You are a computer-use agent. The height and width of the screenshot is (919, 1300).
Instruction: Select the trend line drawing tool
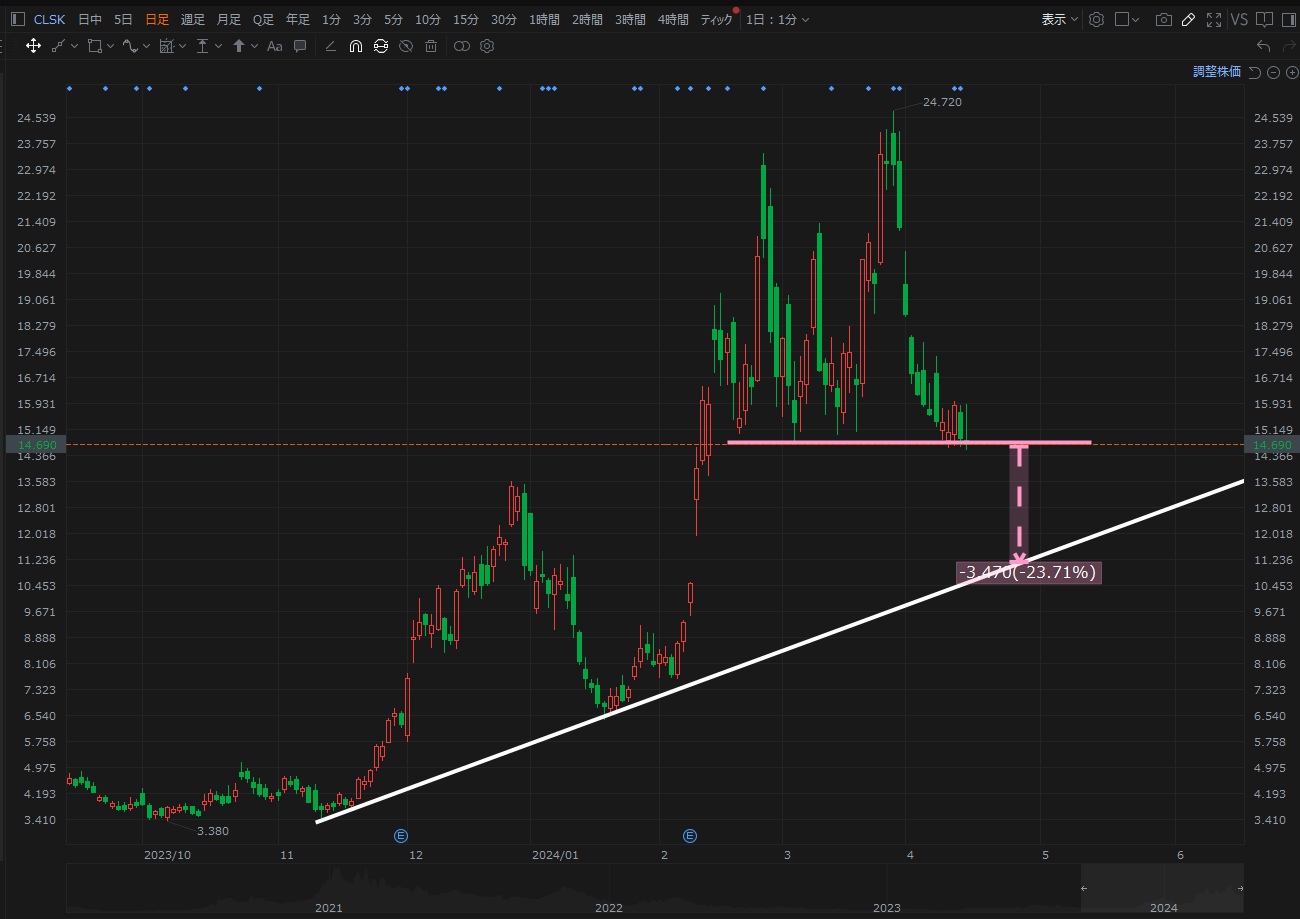[59, 46]
